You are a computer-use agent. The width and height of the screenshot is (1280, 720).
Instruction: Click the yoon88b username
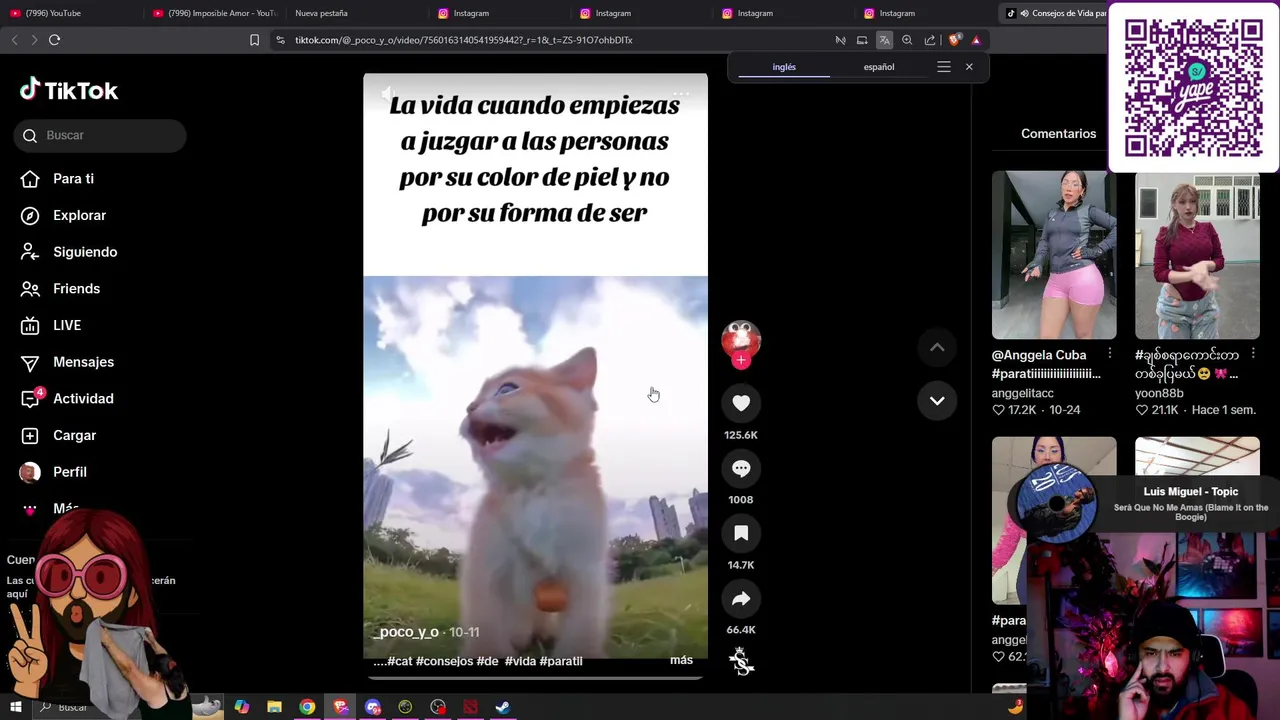point(1159,393)
